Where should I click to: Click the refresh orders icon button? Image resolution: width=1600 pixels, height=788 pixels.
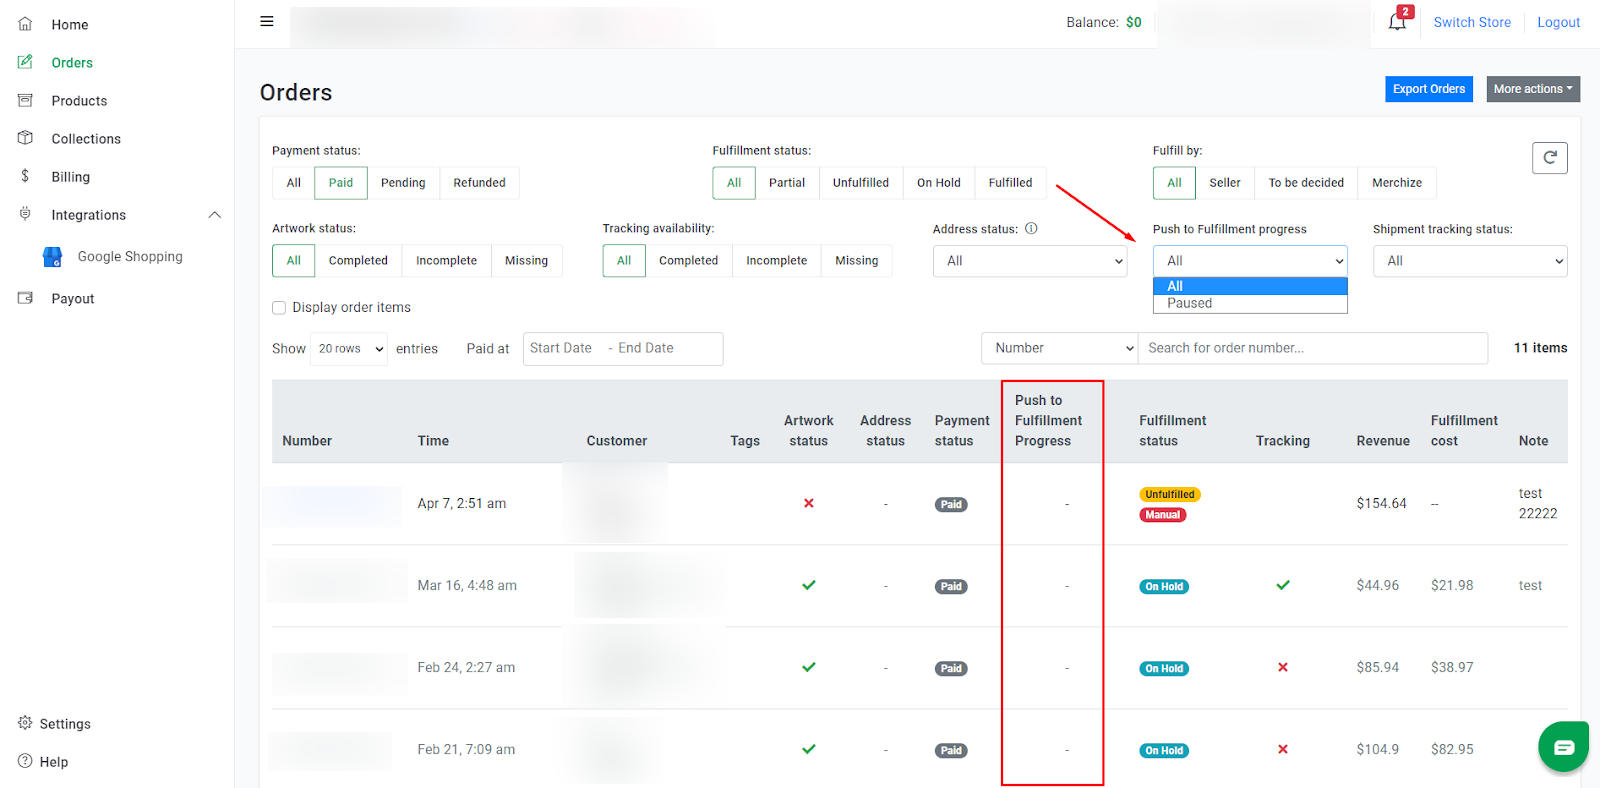tap(1549, 158)
